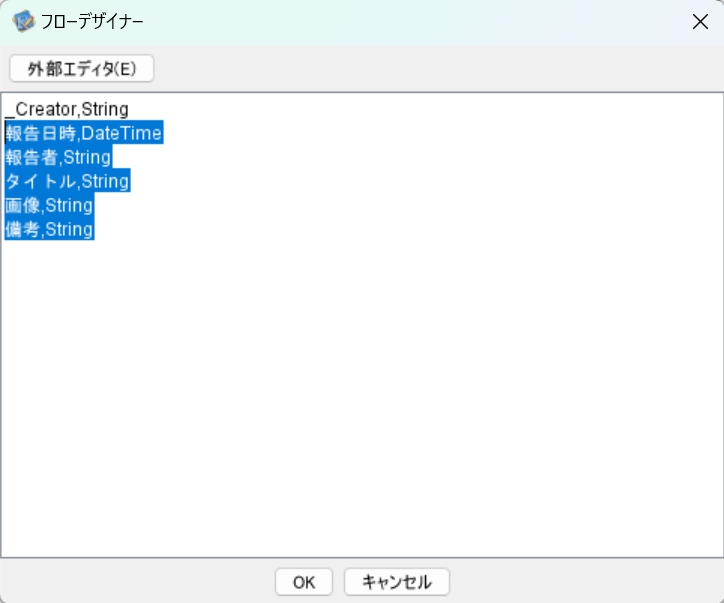This screenshot has width=724, height=603.
Task: Click the word _Creator in the first line
Action: coord(40,109)
